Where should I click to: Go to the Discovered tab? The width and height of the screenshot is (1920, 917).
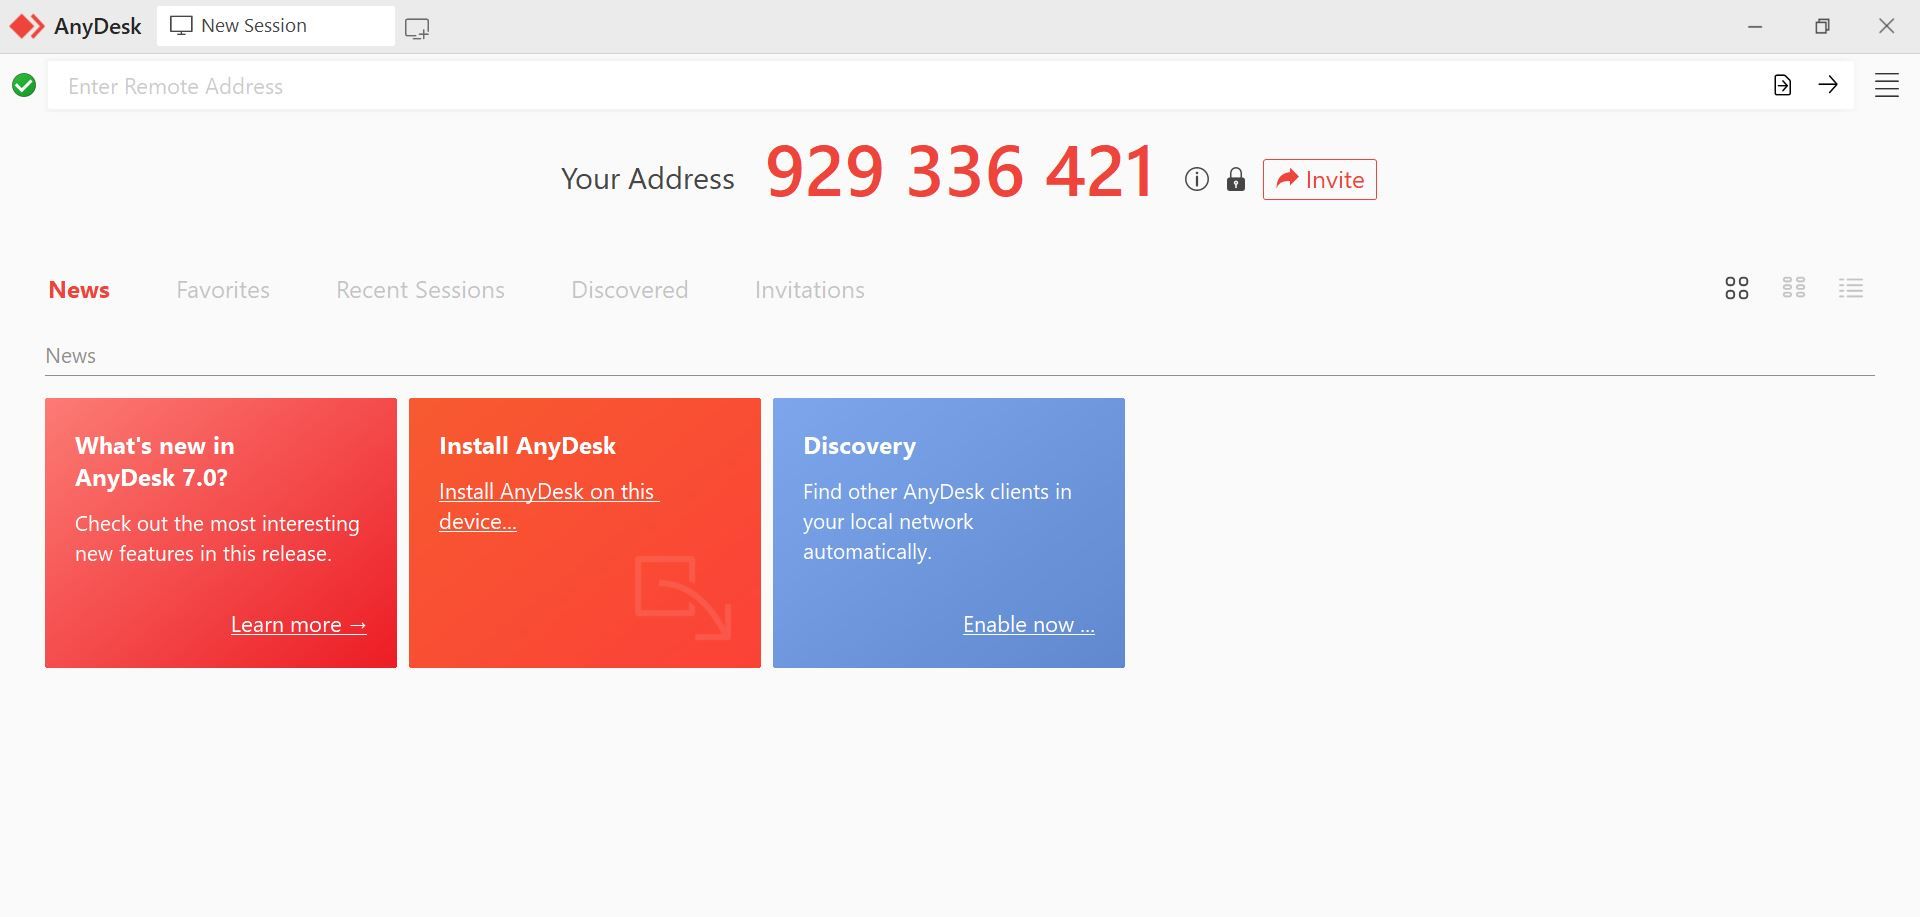point(629,290)
